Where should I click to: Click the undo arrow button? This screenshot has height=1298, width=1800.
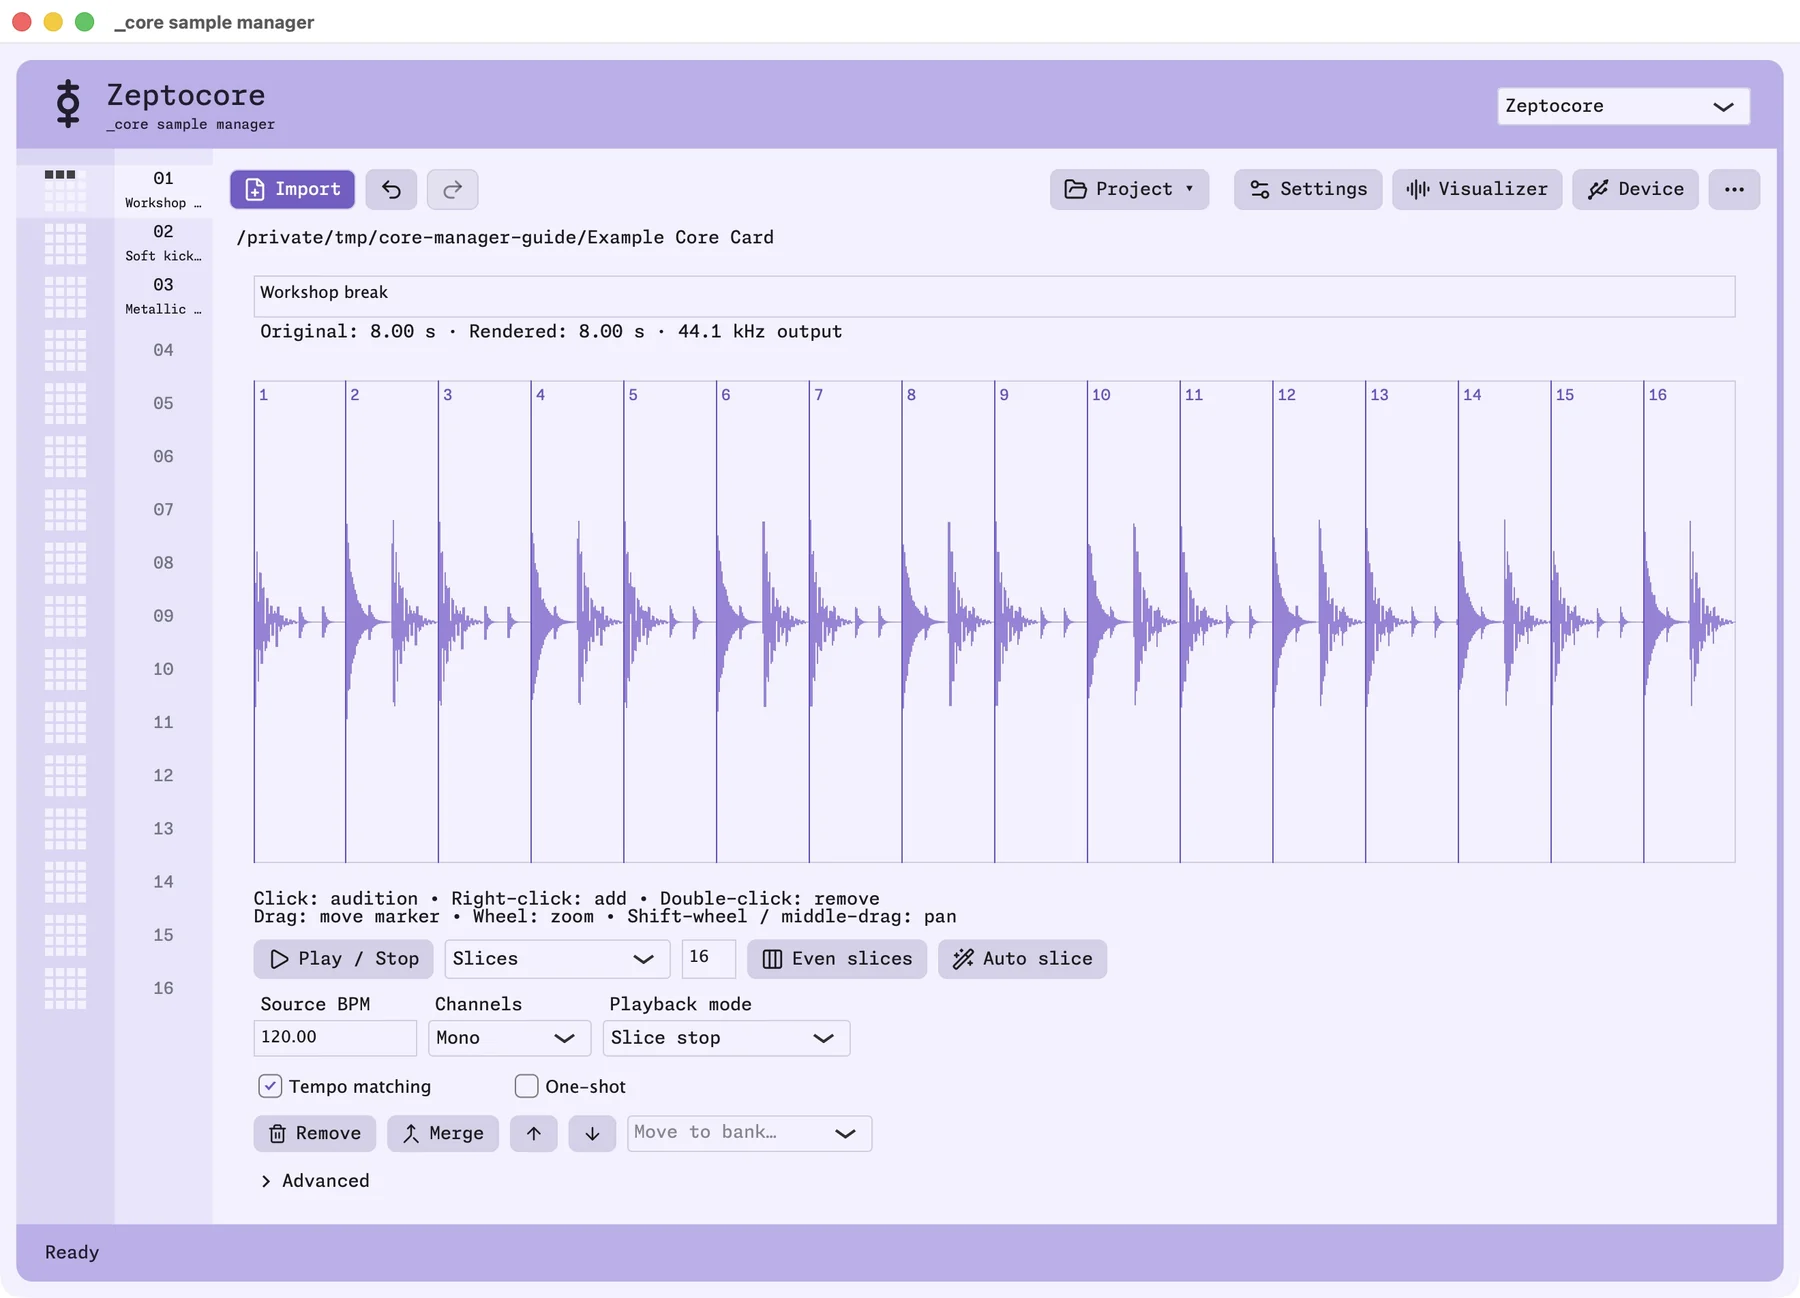point(391,189)
